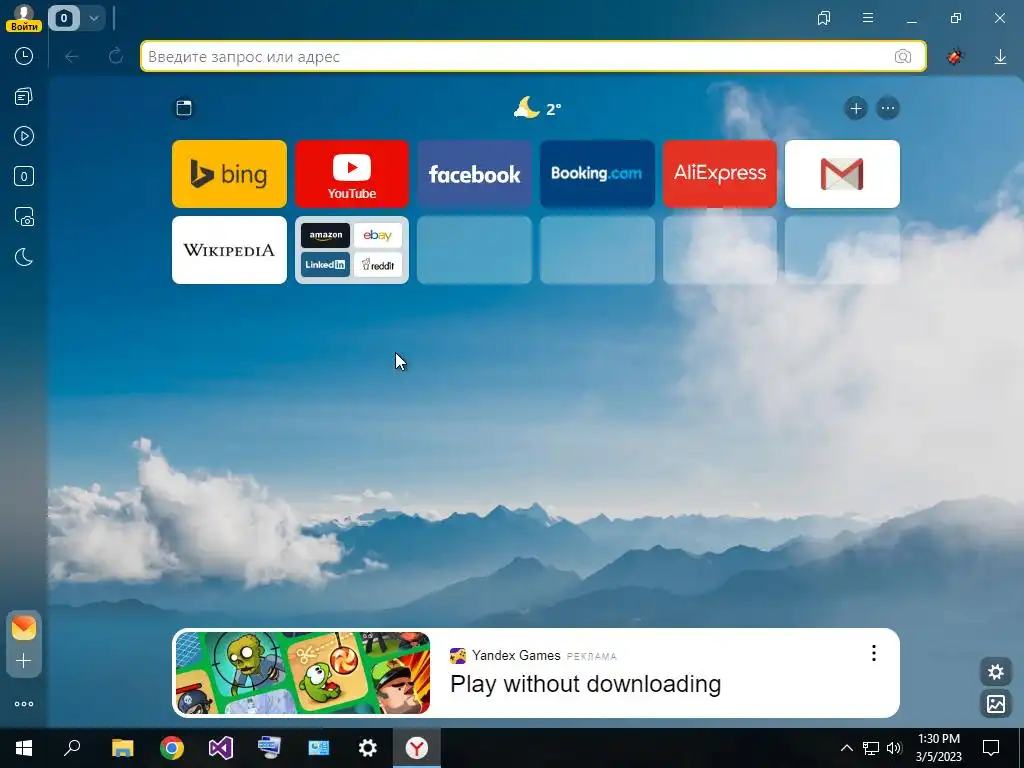The width and height of the screenshot is (1024, 768).
Task: Click the ladybug extension icon
Action: pos(955,57)
